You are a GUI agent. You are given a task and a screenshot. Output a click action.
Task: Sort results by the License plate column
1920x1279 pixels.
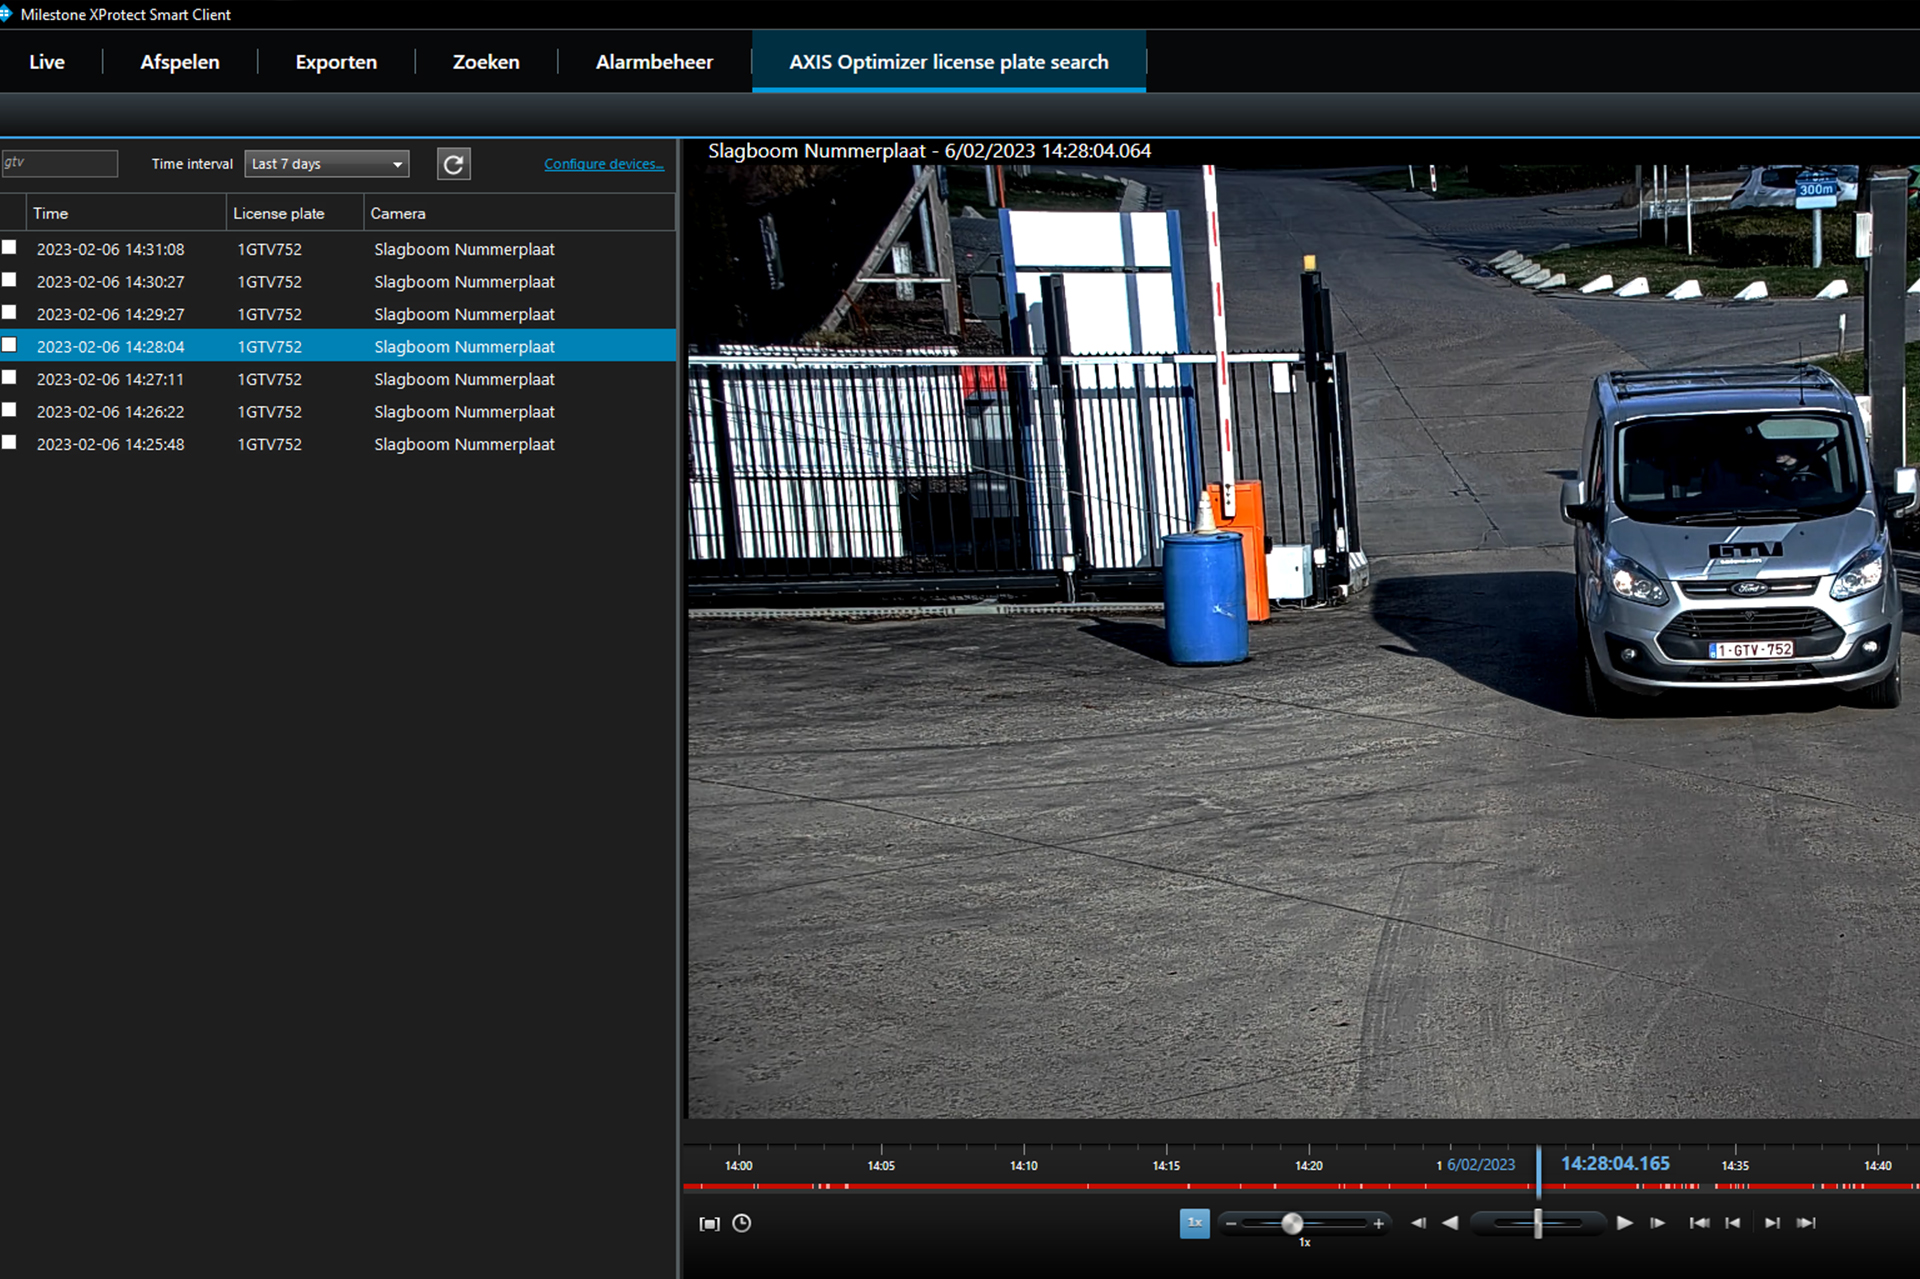pyautogui.click(x=279, y=213)
